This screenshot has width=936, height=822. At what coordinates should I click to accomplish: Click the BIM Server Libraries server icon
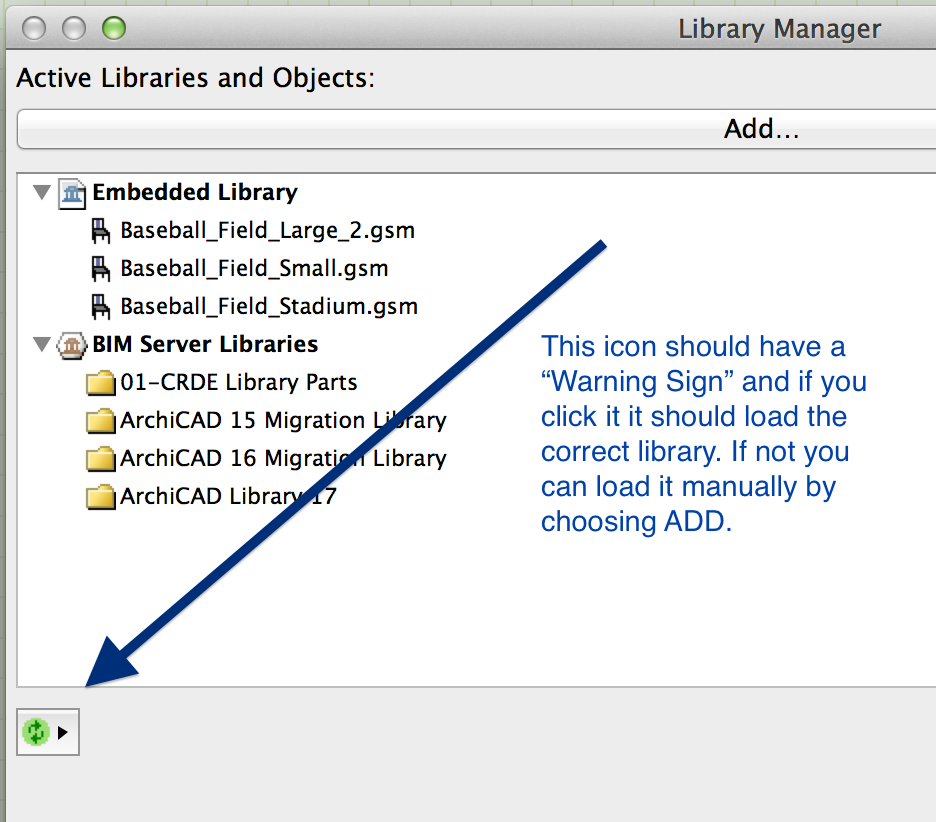click(x=72, y=344)
